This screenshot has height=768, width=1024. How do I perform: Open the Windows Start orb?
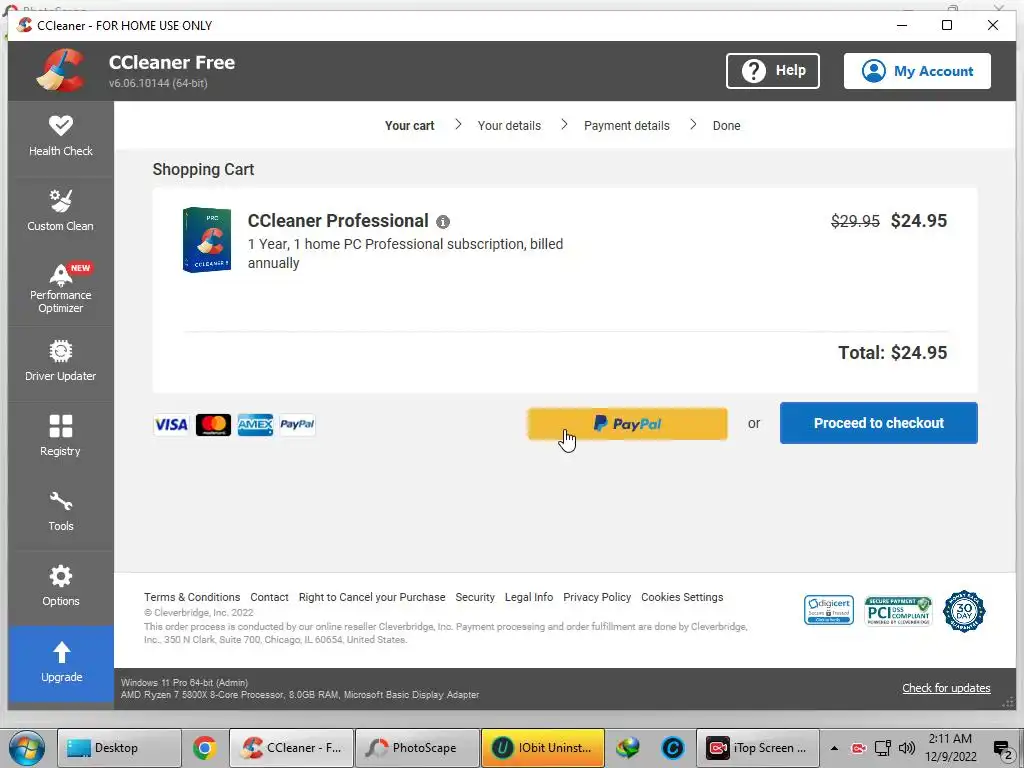(26, 747)
